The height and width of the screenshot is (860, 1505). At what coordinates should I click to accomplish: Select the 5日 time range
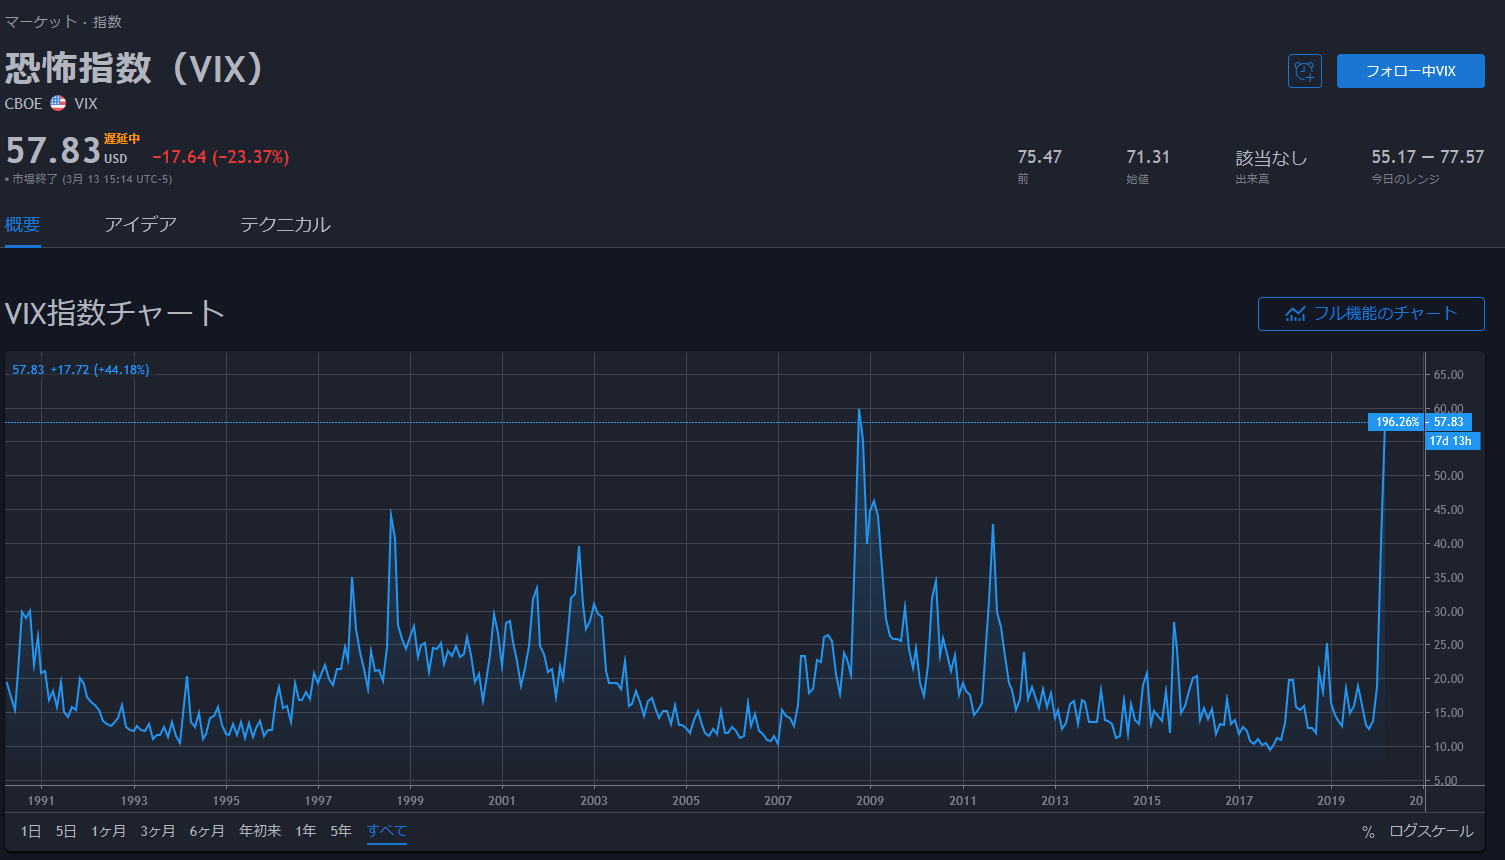point(66,831)
